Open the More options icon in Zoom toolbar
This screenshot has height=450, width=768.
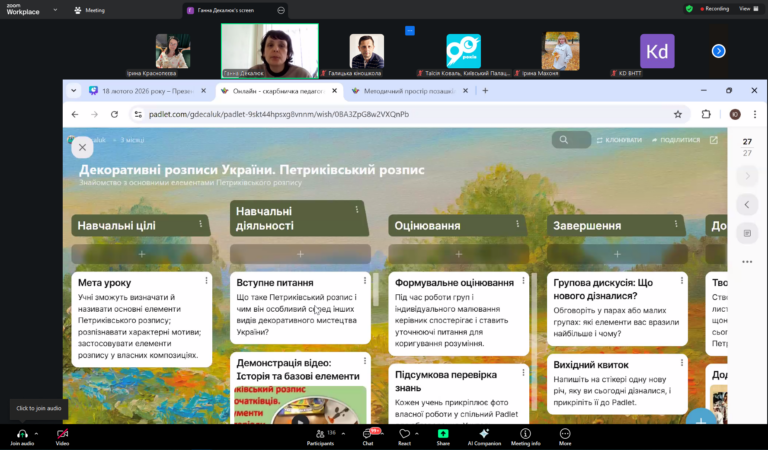(565, 434)
